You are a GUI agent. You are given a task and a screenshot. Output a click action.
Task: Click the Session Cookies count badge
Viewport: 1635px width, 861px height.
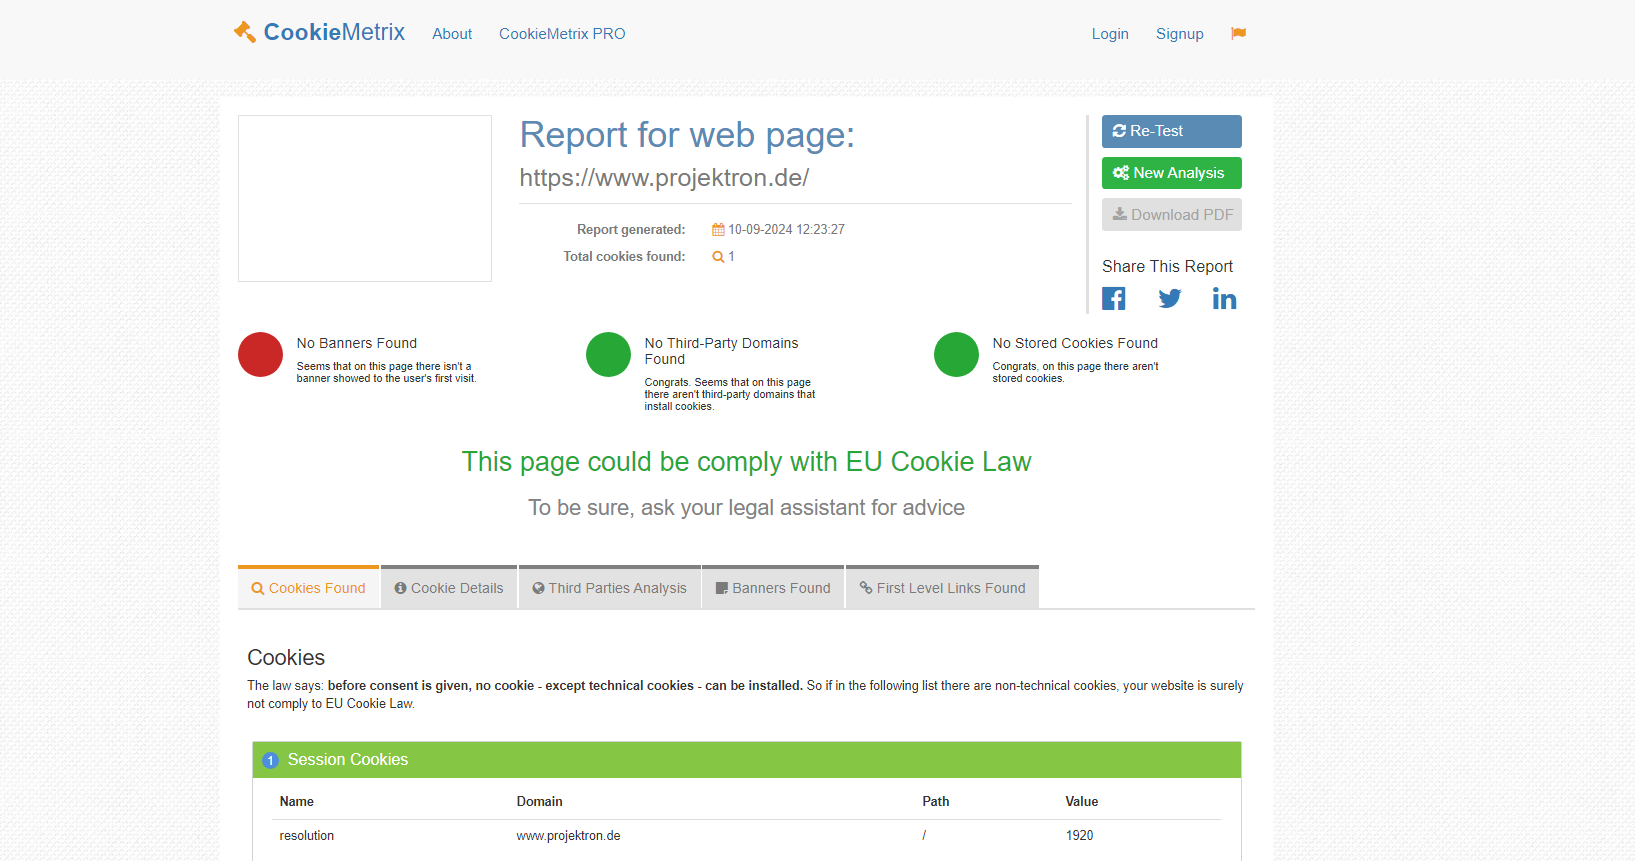[270, 761]
